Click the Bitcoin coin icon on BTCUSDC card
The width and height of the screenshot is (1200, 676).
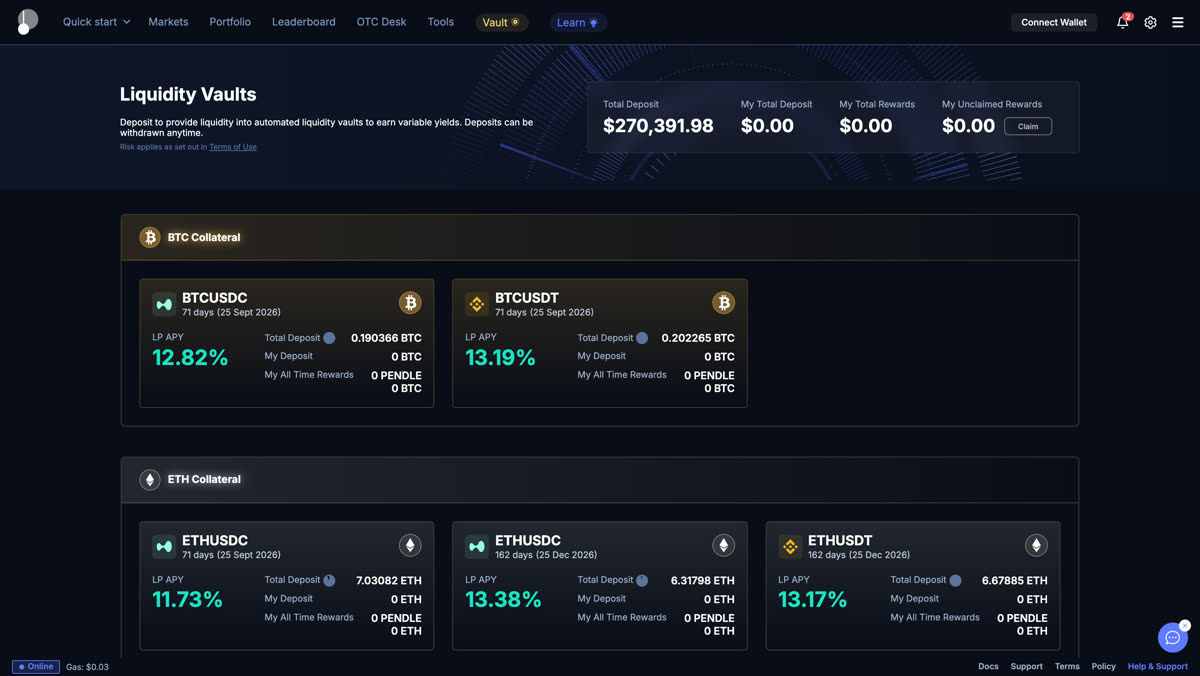point(410,302)
